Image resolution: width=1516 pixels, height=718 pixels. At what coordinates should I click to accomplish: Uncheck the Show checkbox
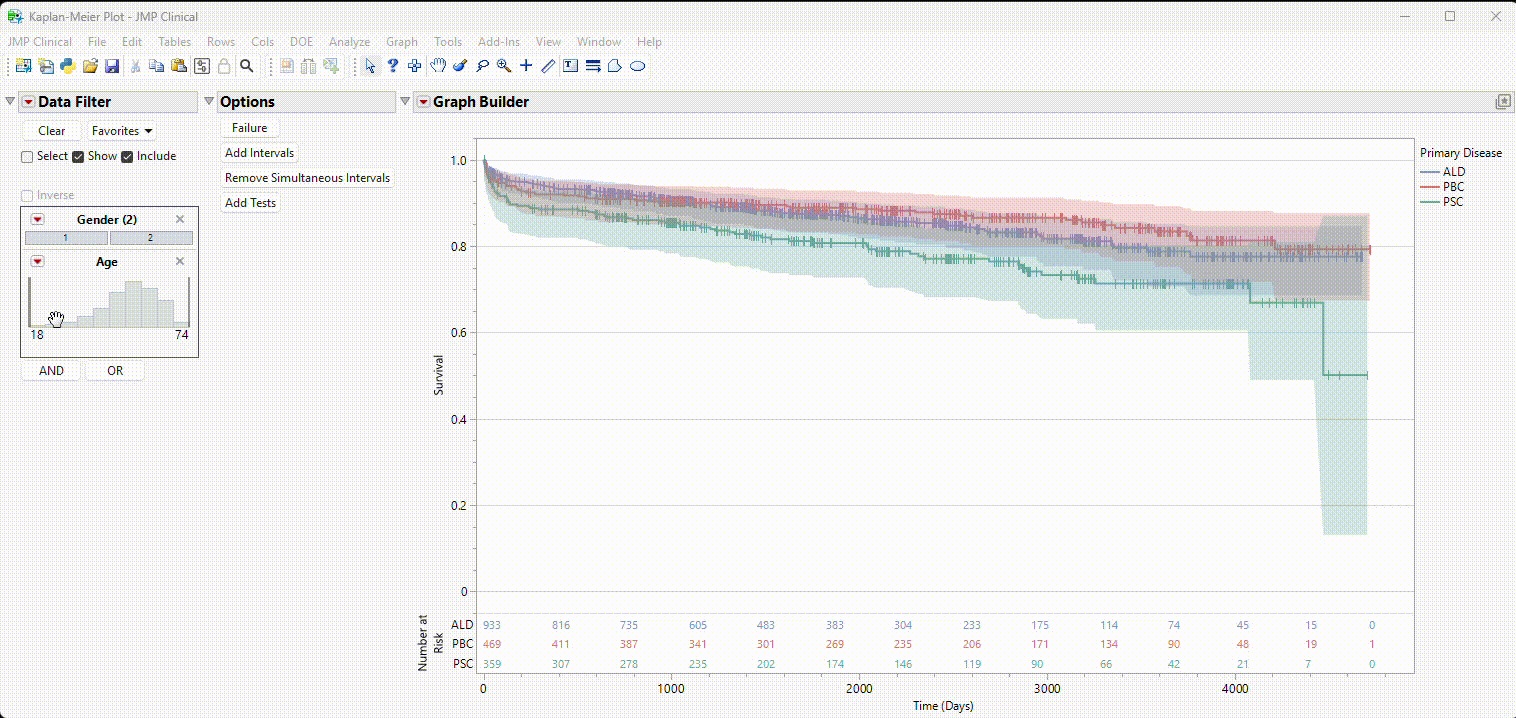point(78,157)
